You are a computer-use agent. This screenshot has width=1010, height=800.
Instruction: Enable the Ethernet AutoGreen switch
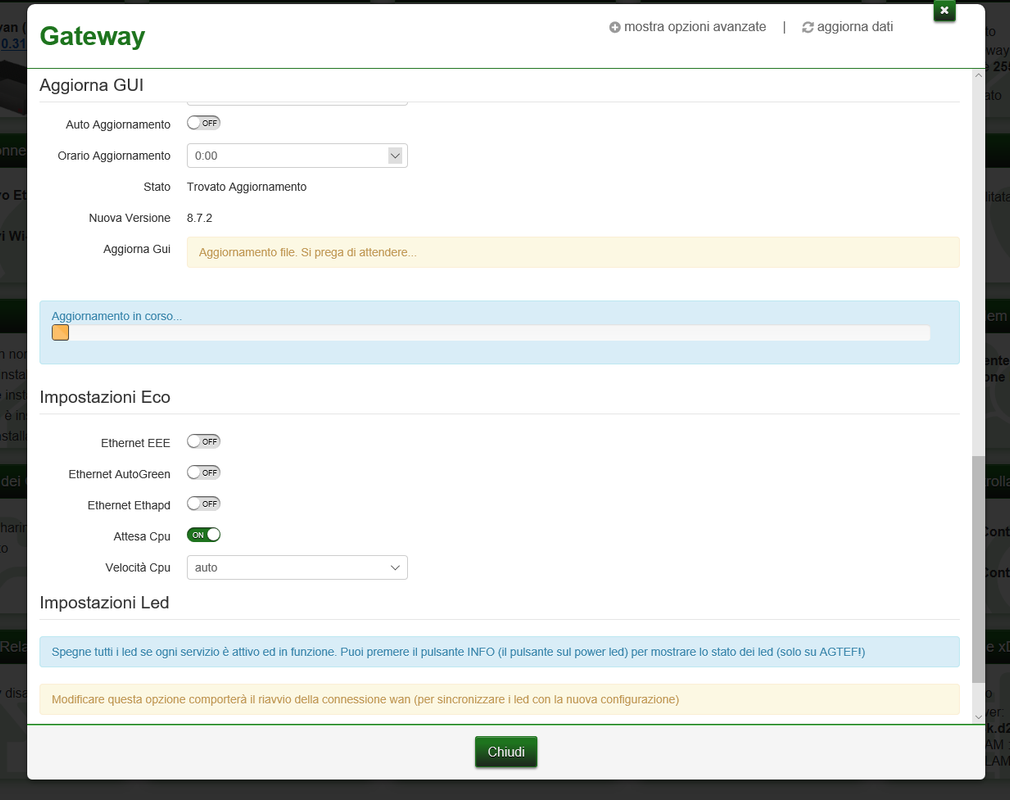204,473
